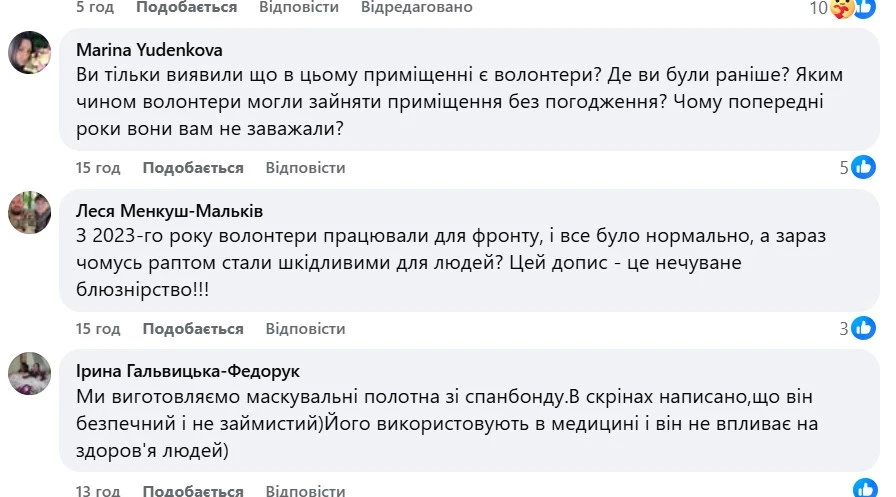Click like reaction icon on Ірина Гальвицька-Федорук's comment
This screenshot has width=896, height=497.
(x=865, y=488)
